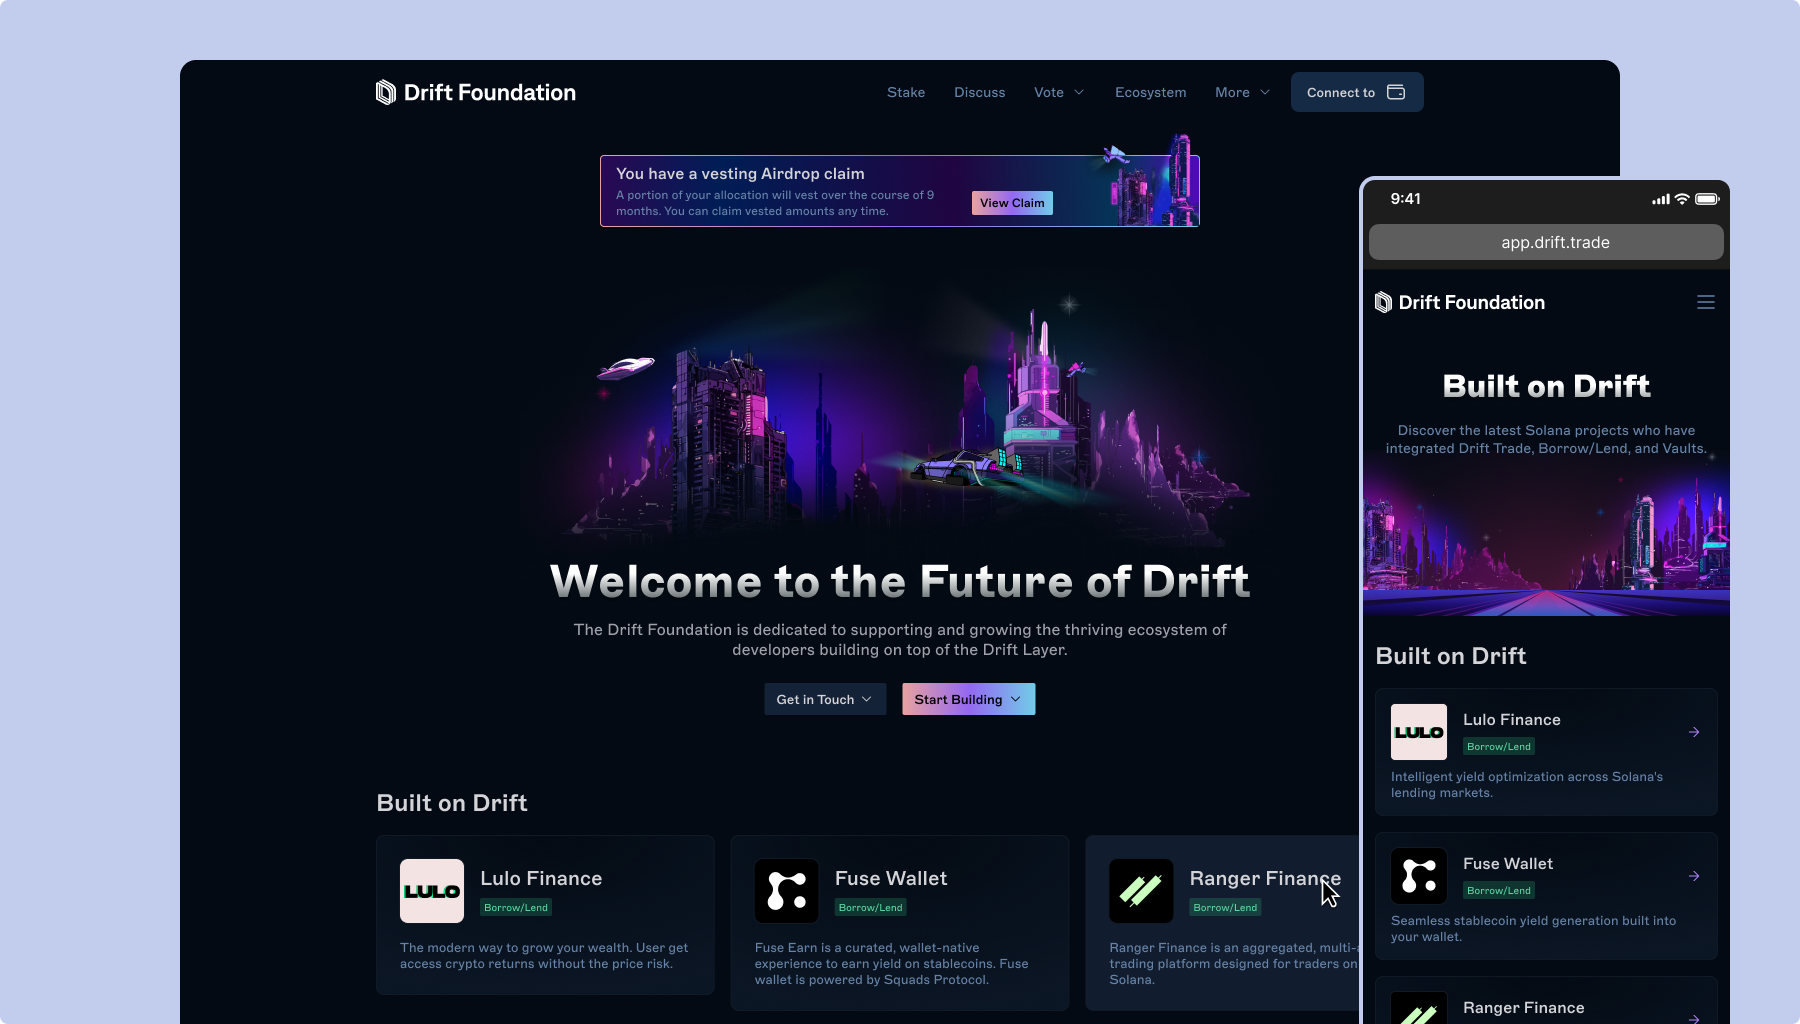Tap the cellular signal icon in mobile status bar
The width and height of the screenshot is (1800, 1024).
(1661, 199)
